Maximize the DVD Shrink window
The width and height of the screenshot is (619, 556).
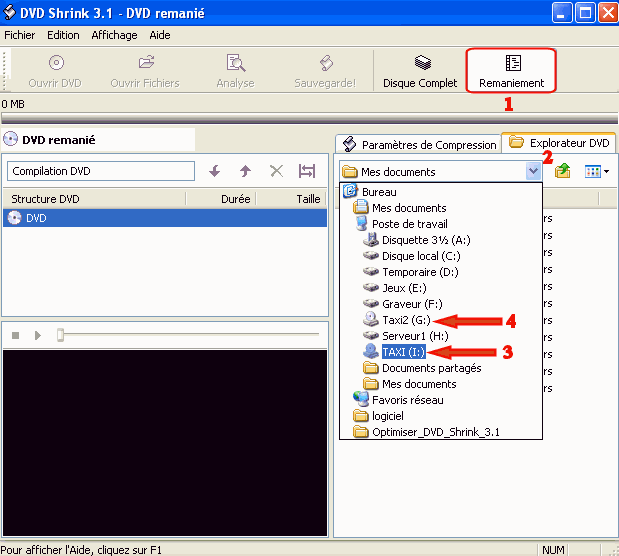(x=585, y=13)
